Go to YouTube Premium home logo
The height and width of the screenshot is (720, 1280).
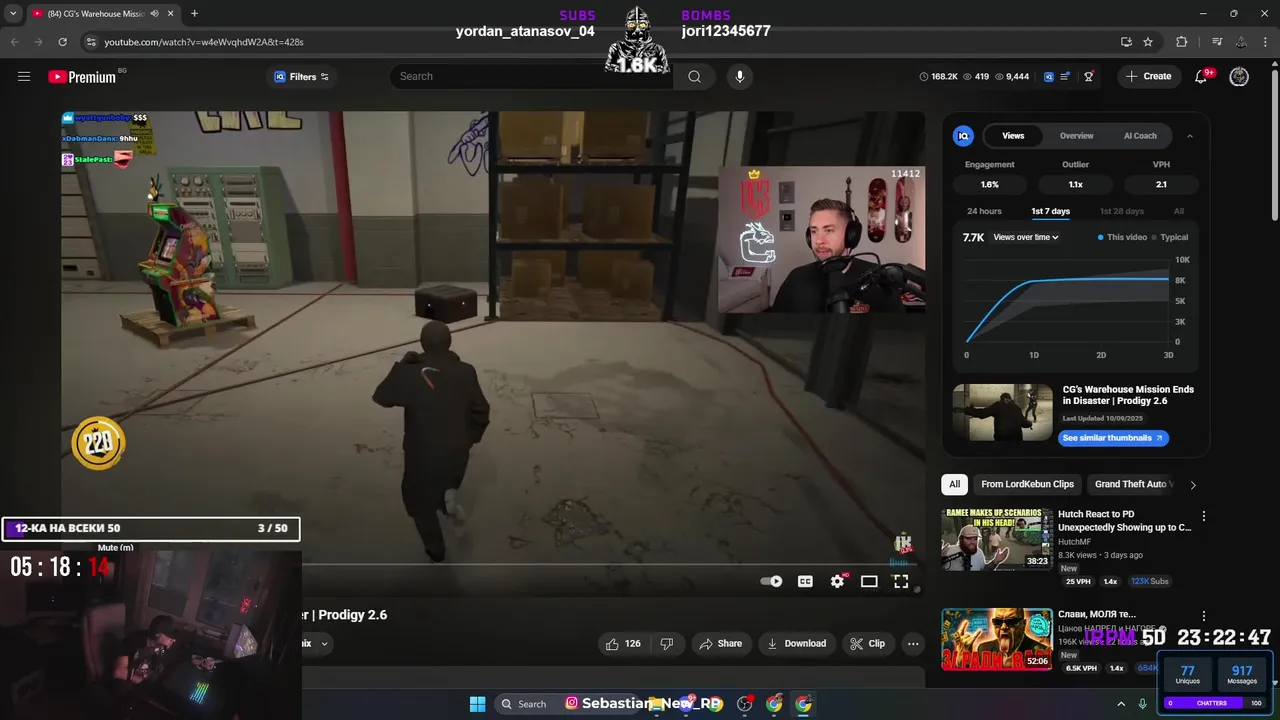(82, 77)
